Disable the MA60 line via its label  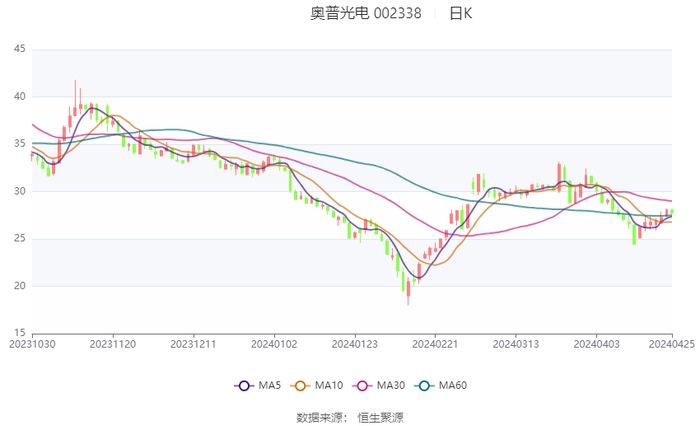[x=453, y=386]
